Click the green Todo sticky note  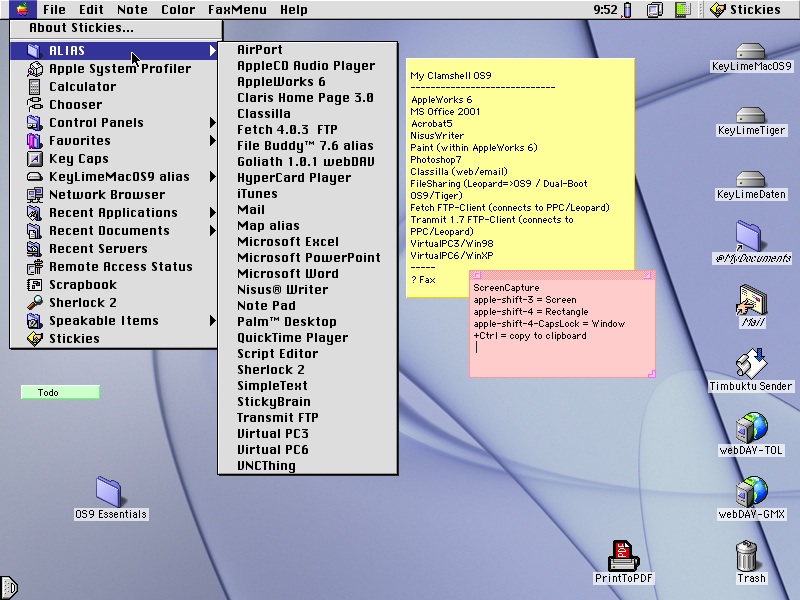coord(60,393)
